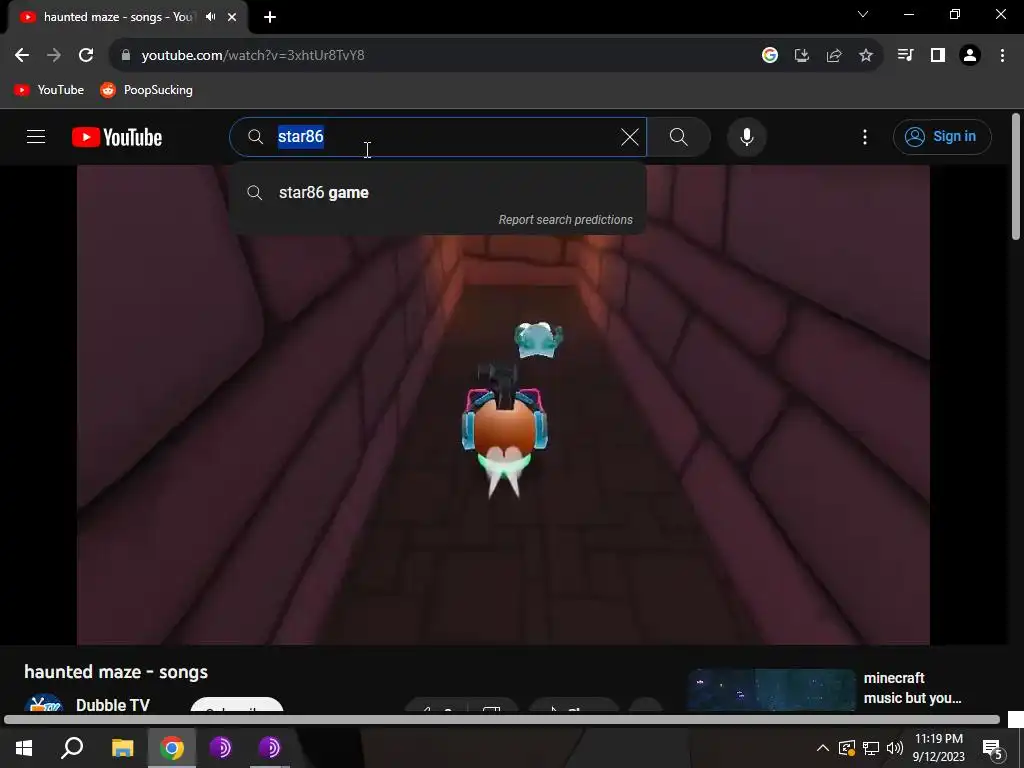Go back to the previous page
The width and height of the screenshot is (1024, 768).
[22, 56]
